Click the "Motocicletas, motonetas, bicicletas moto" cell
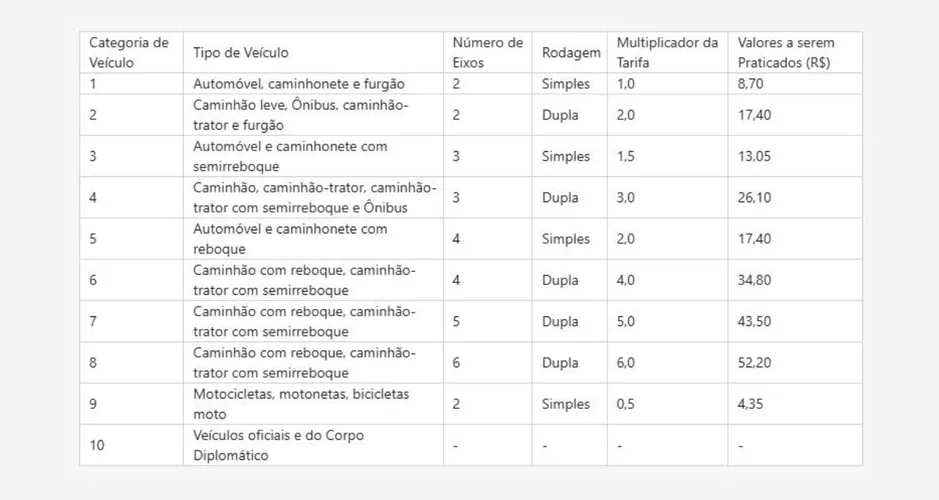Screen dimensions: 939x500 coord(300,404)
